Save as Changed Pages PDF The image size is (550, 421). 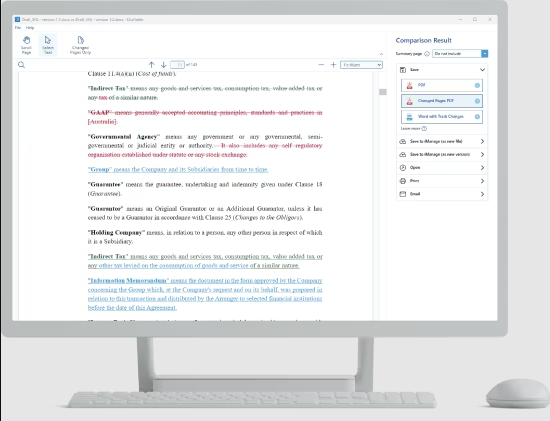point(442,101)
